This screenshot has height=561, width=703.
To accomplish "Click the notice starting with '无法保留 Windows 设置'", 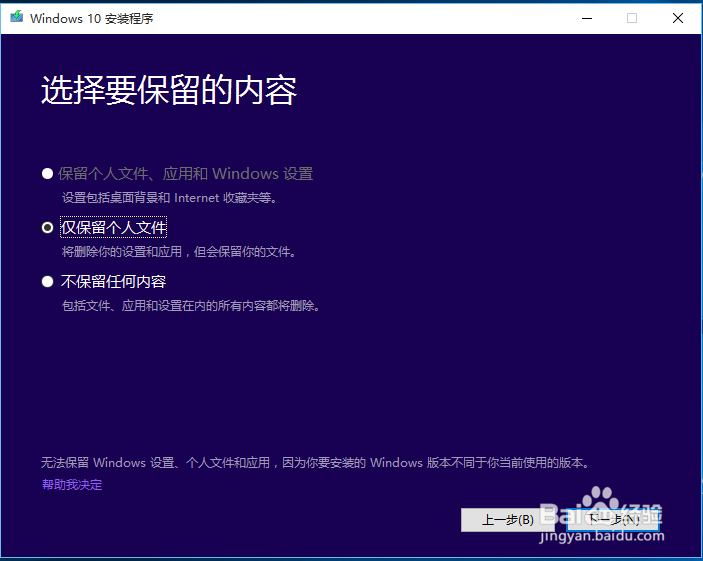I will point(316,462).
